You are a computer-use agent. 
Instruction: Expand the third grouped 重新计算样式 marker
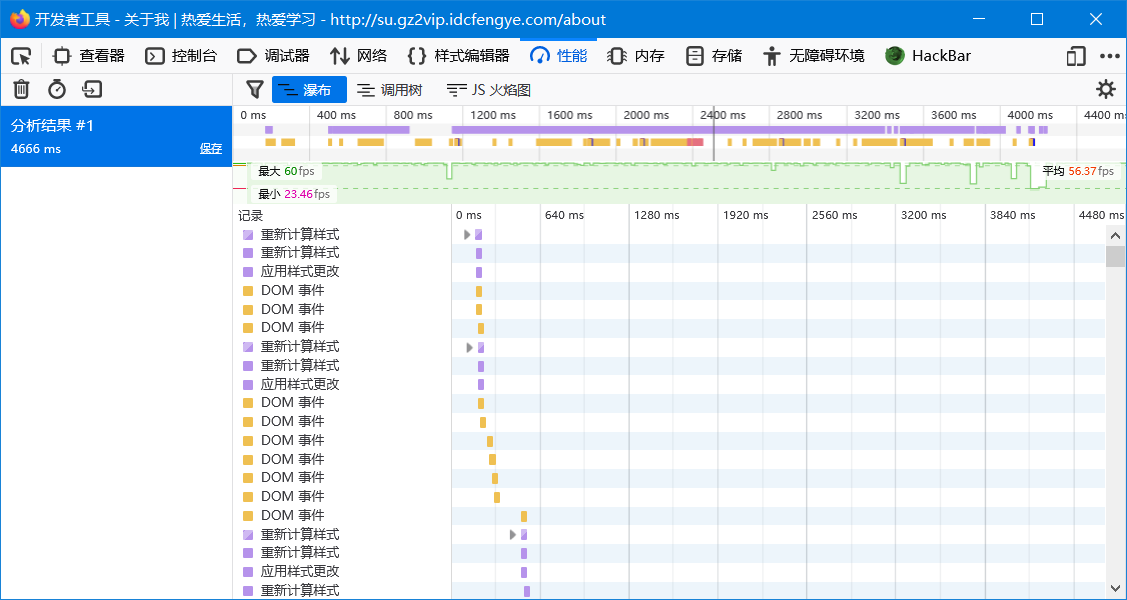point(513,535)
